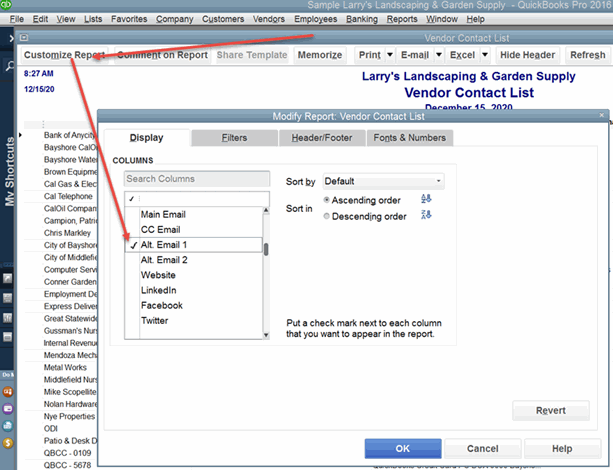Click the blue icon in the sidebar's bottom section
Screen dimensions: 613x470
(x=8, y=424)
